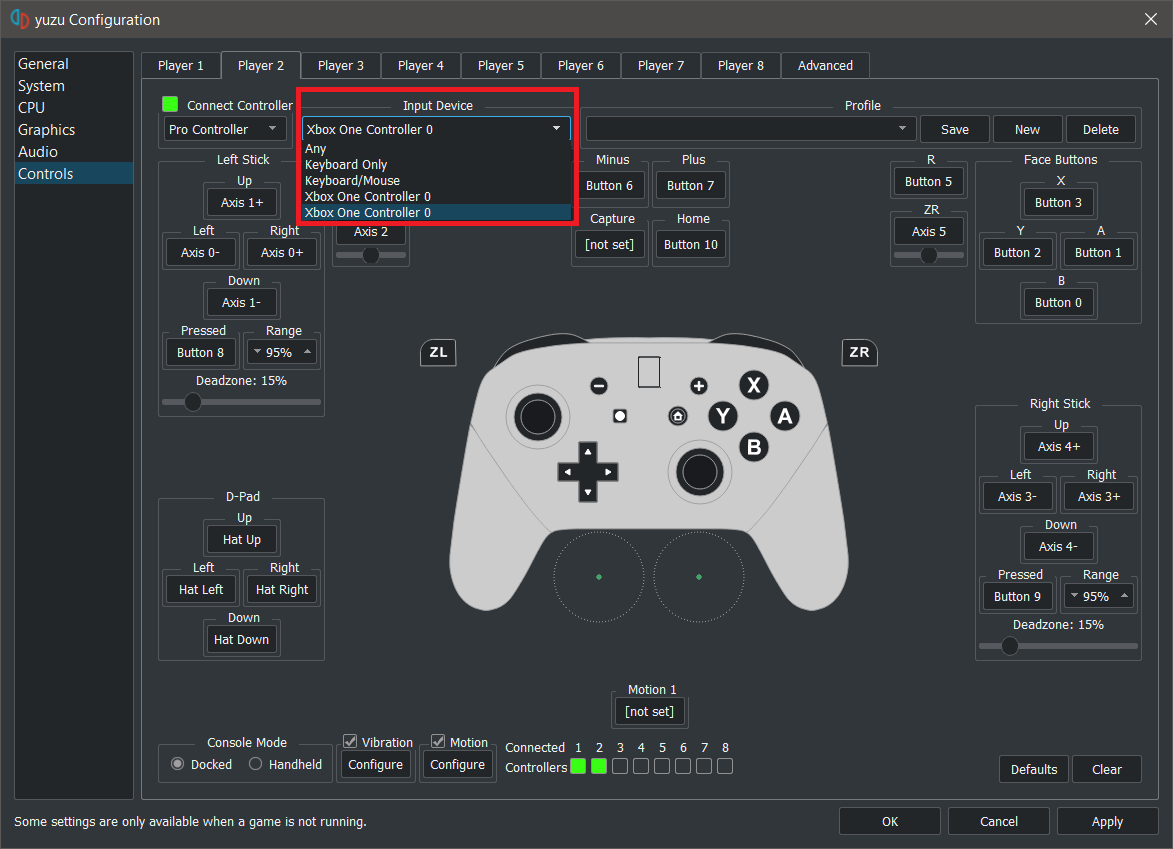
Task: Click the D-pad on controller image
Action: [588, 472]
